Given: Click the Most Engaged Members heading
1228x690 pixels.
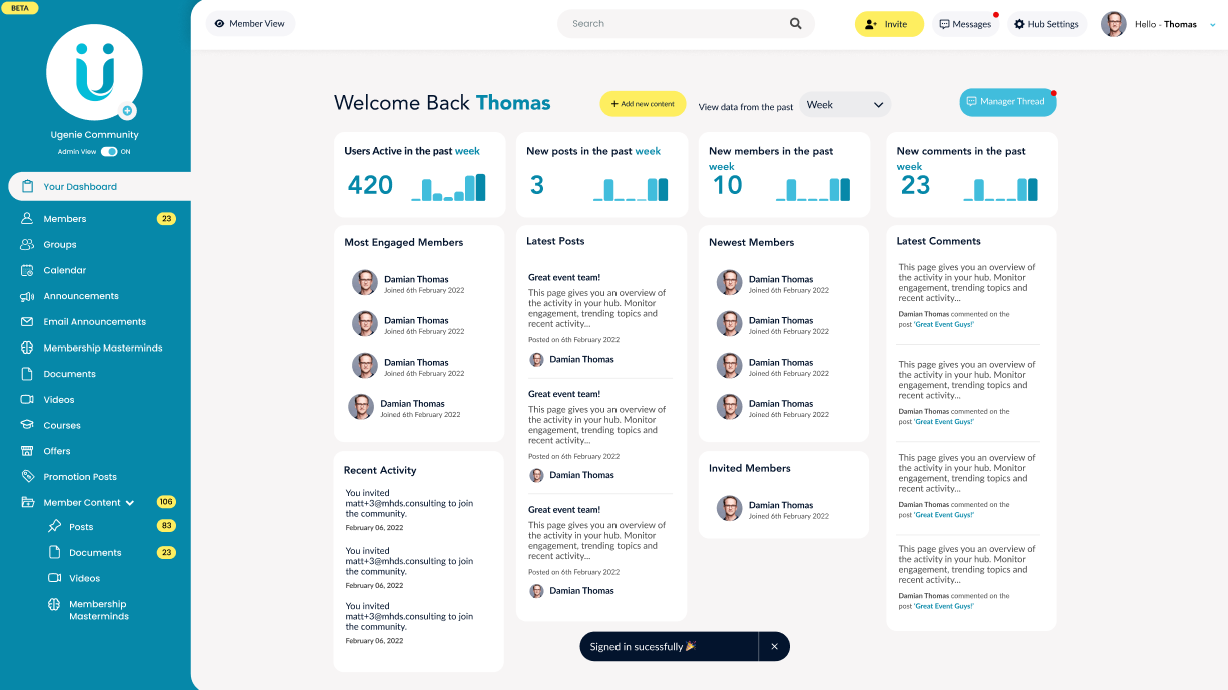Looking at the screenshot, I should click(404, 242).
